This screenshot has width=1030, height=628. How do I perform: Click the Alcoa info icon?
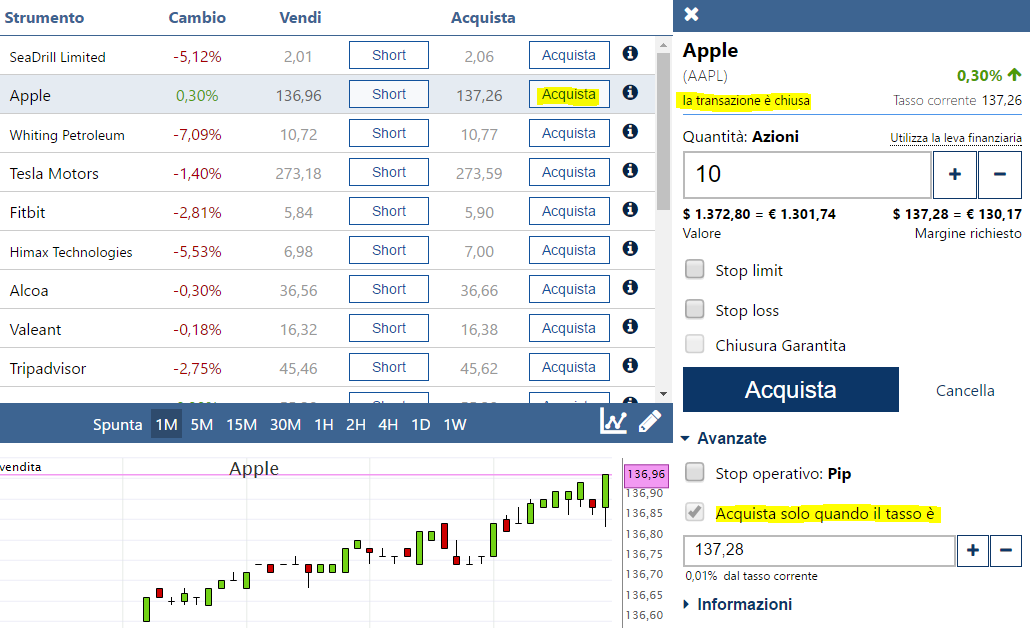pyautogui.click(x=630, y=287)
